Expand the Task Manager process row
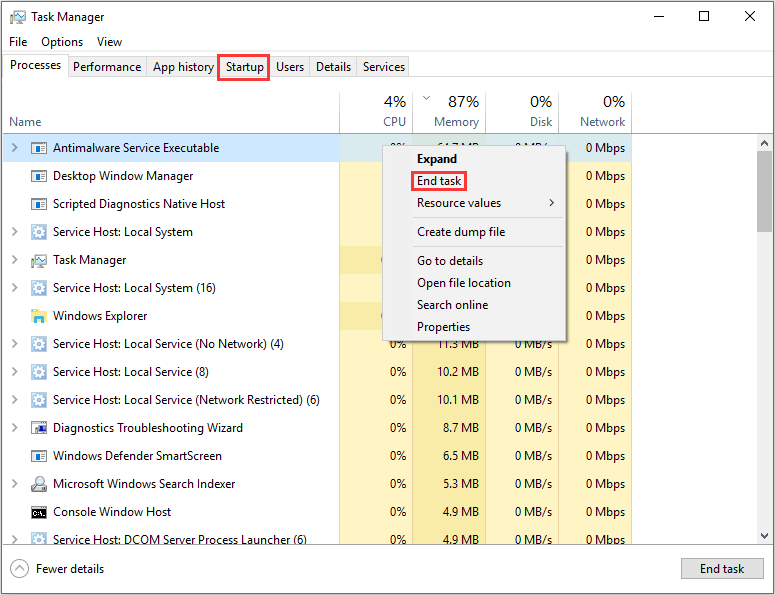775x595 pixels. pos(15,259)
